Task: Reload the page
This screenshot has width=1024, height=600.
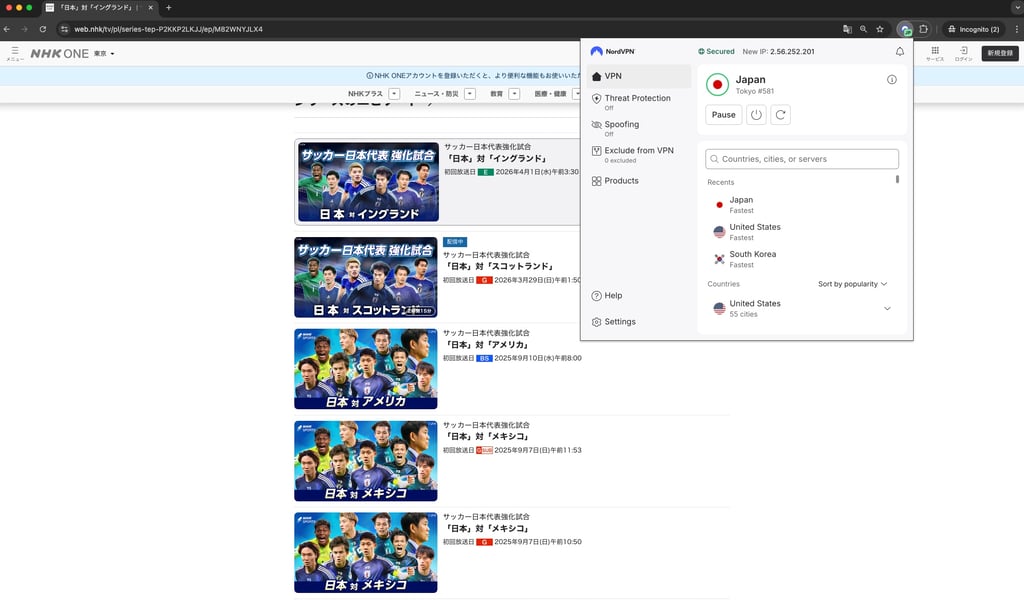Action: tap(42, 29)
